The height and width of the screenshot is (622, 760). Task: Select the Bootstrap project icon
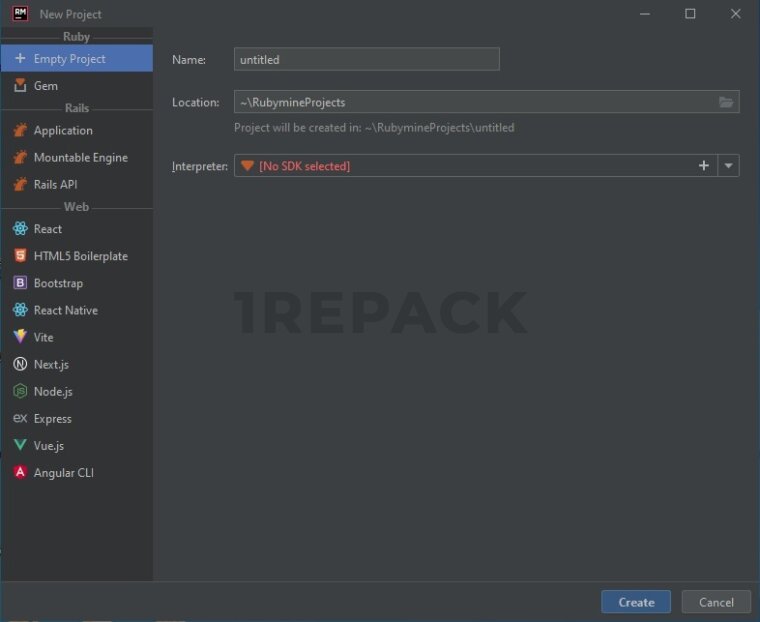(x=20, y=283)
